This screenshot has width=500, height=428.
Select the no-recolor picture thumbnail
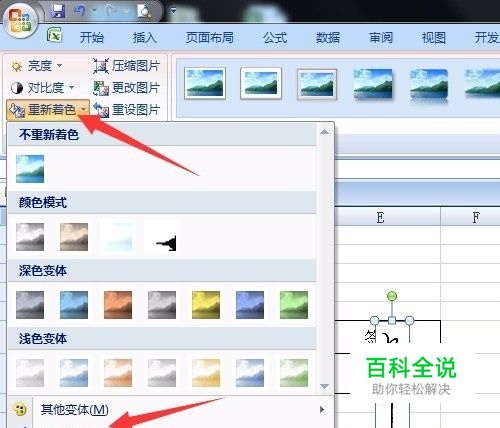[x=30, y=169]
